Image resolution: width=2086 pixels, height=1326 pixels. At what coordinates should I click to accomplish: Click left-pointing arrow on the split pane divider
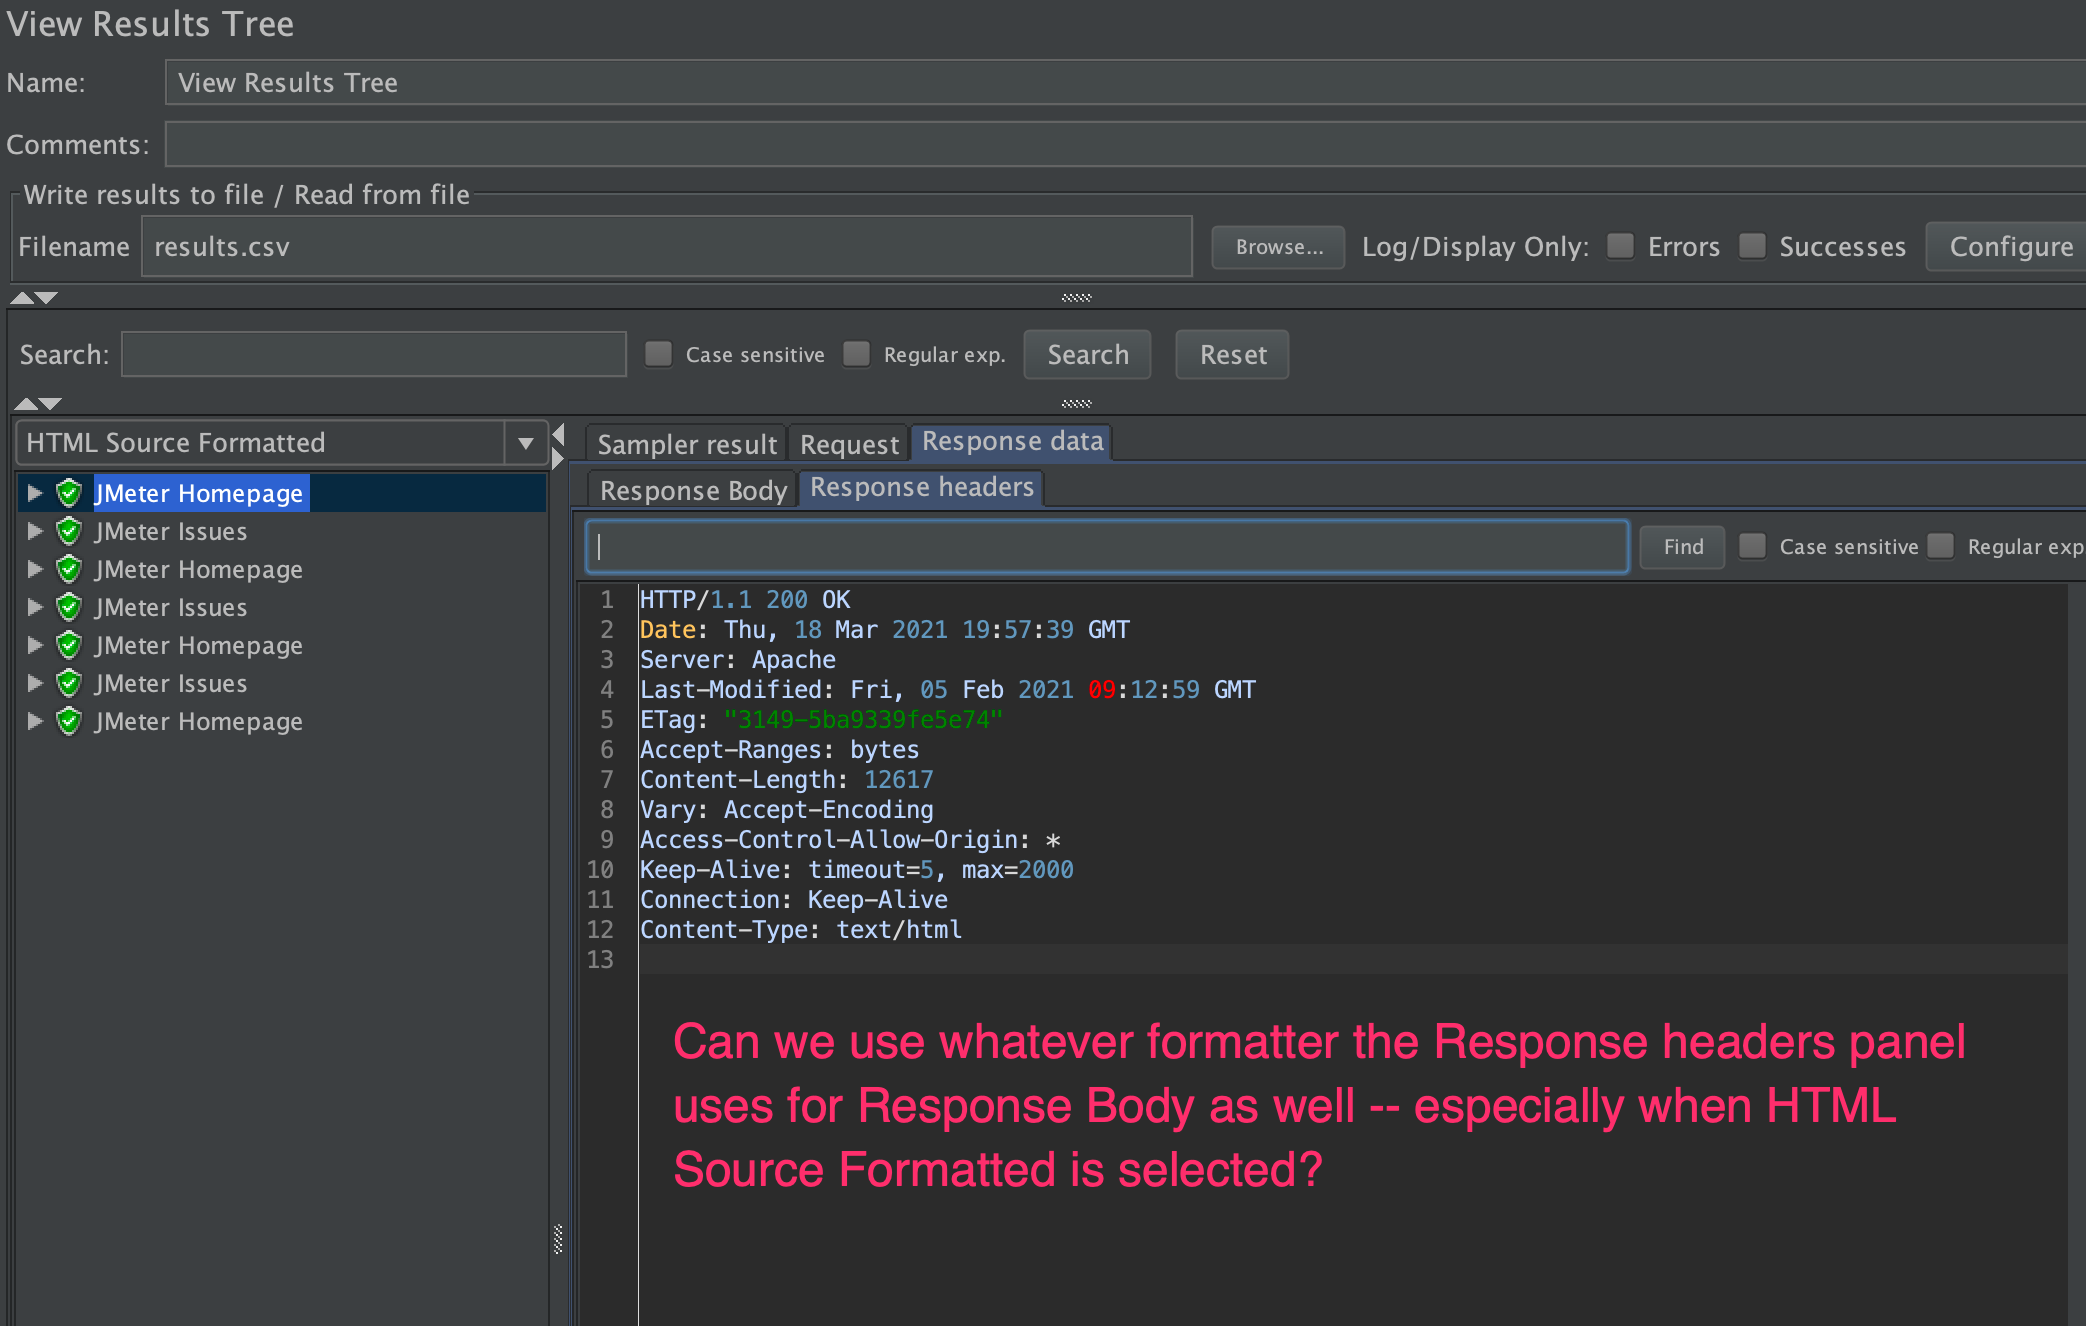[x=559, y=434]
